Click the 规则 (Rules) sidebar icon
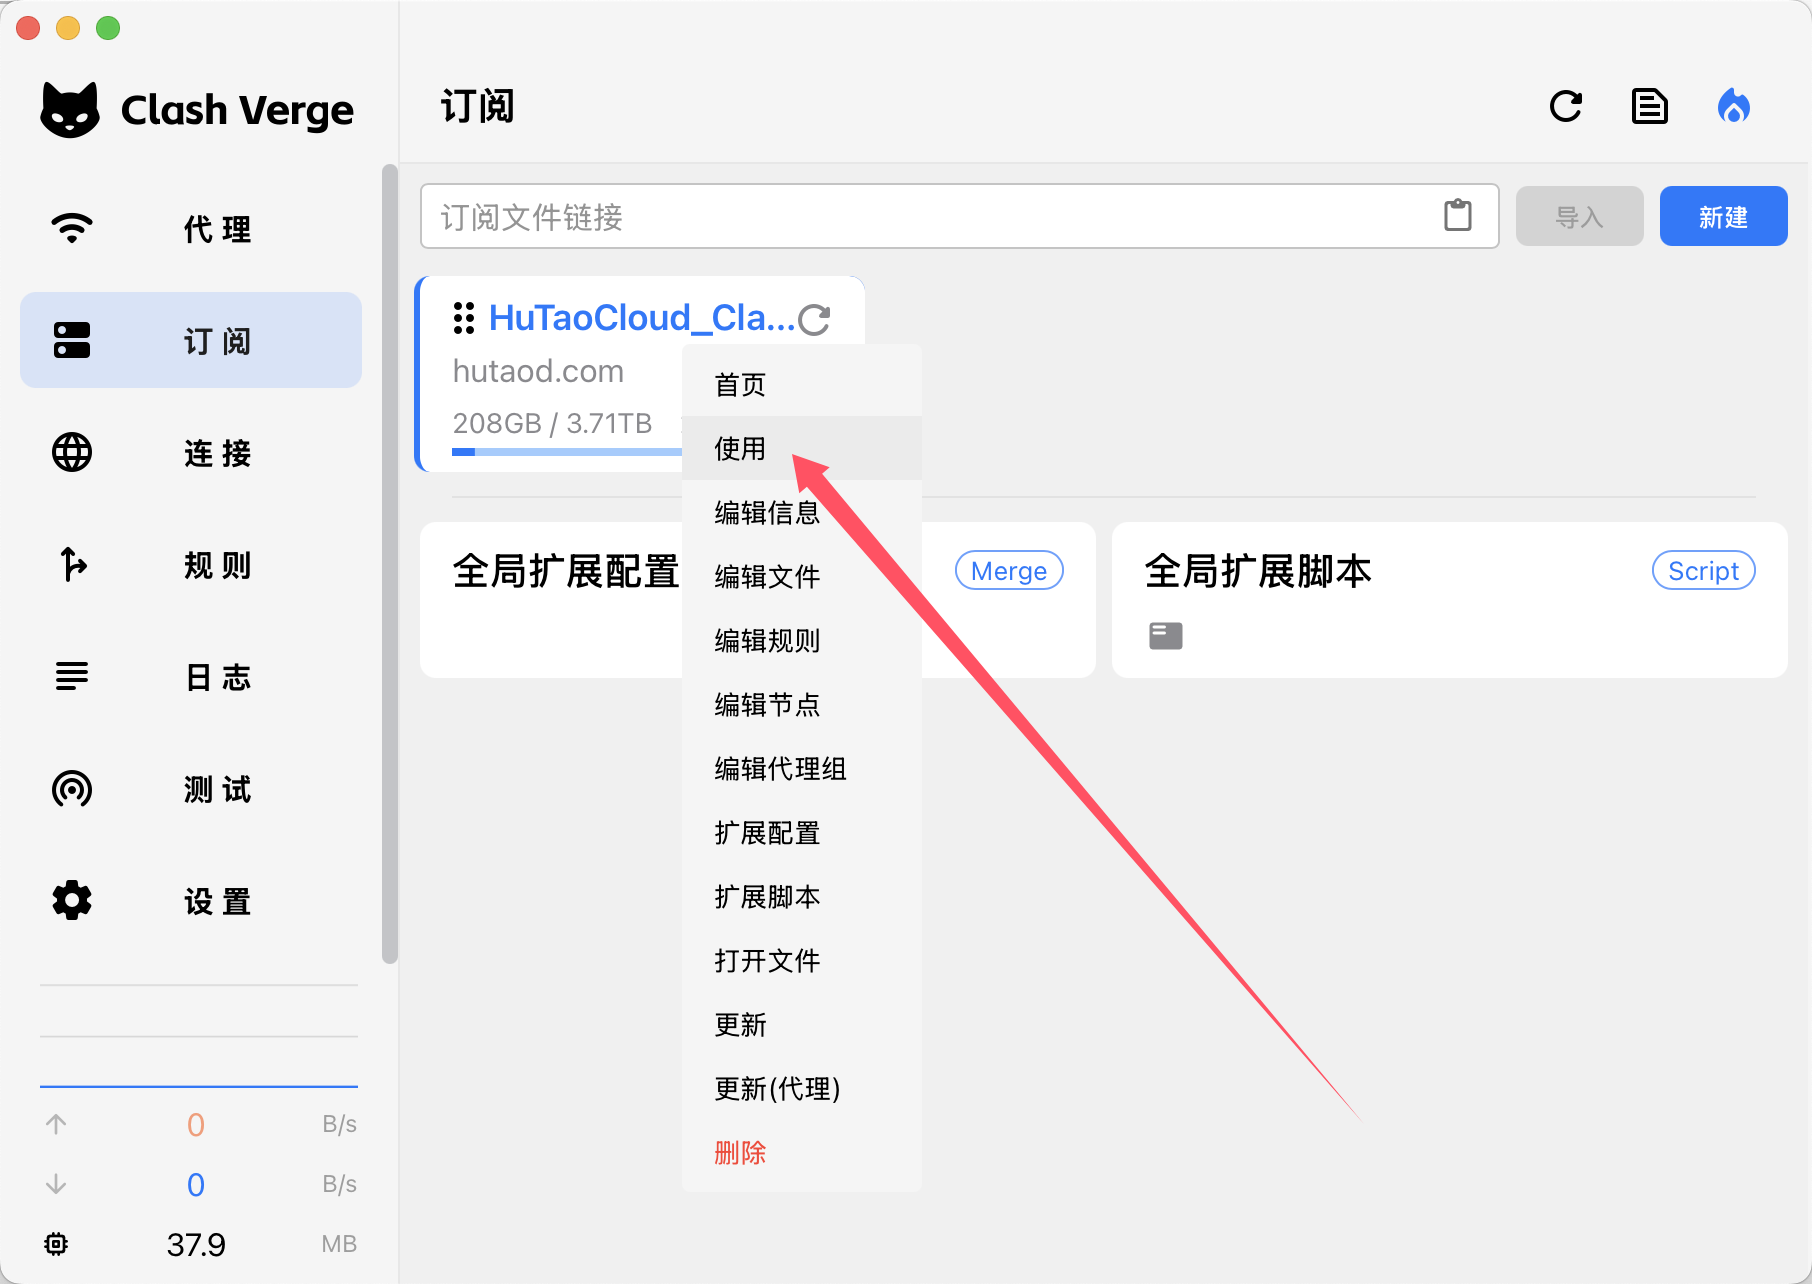The image size is (1812, 1284). (x=70, y=565)
